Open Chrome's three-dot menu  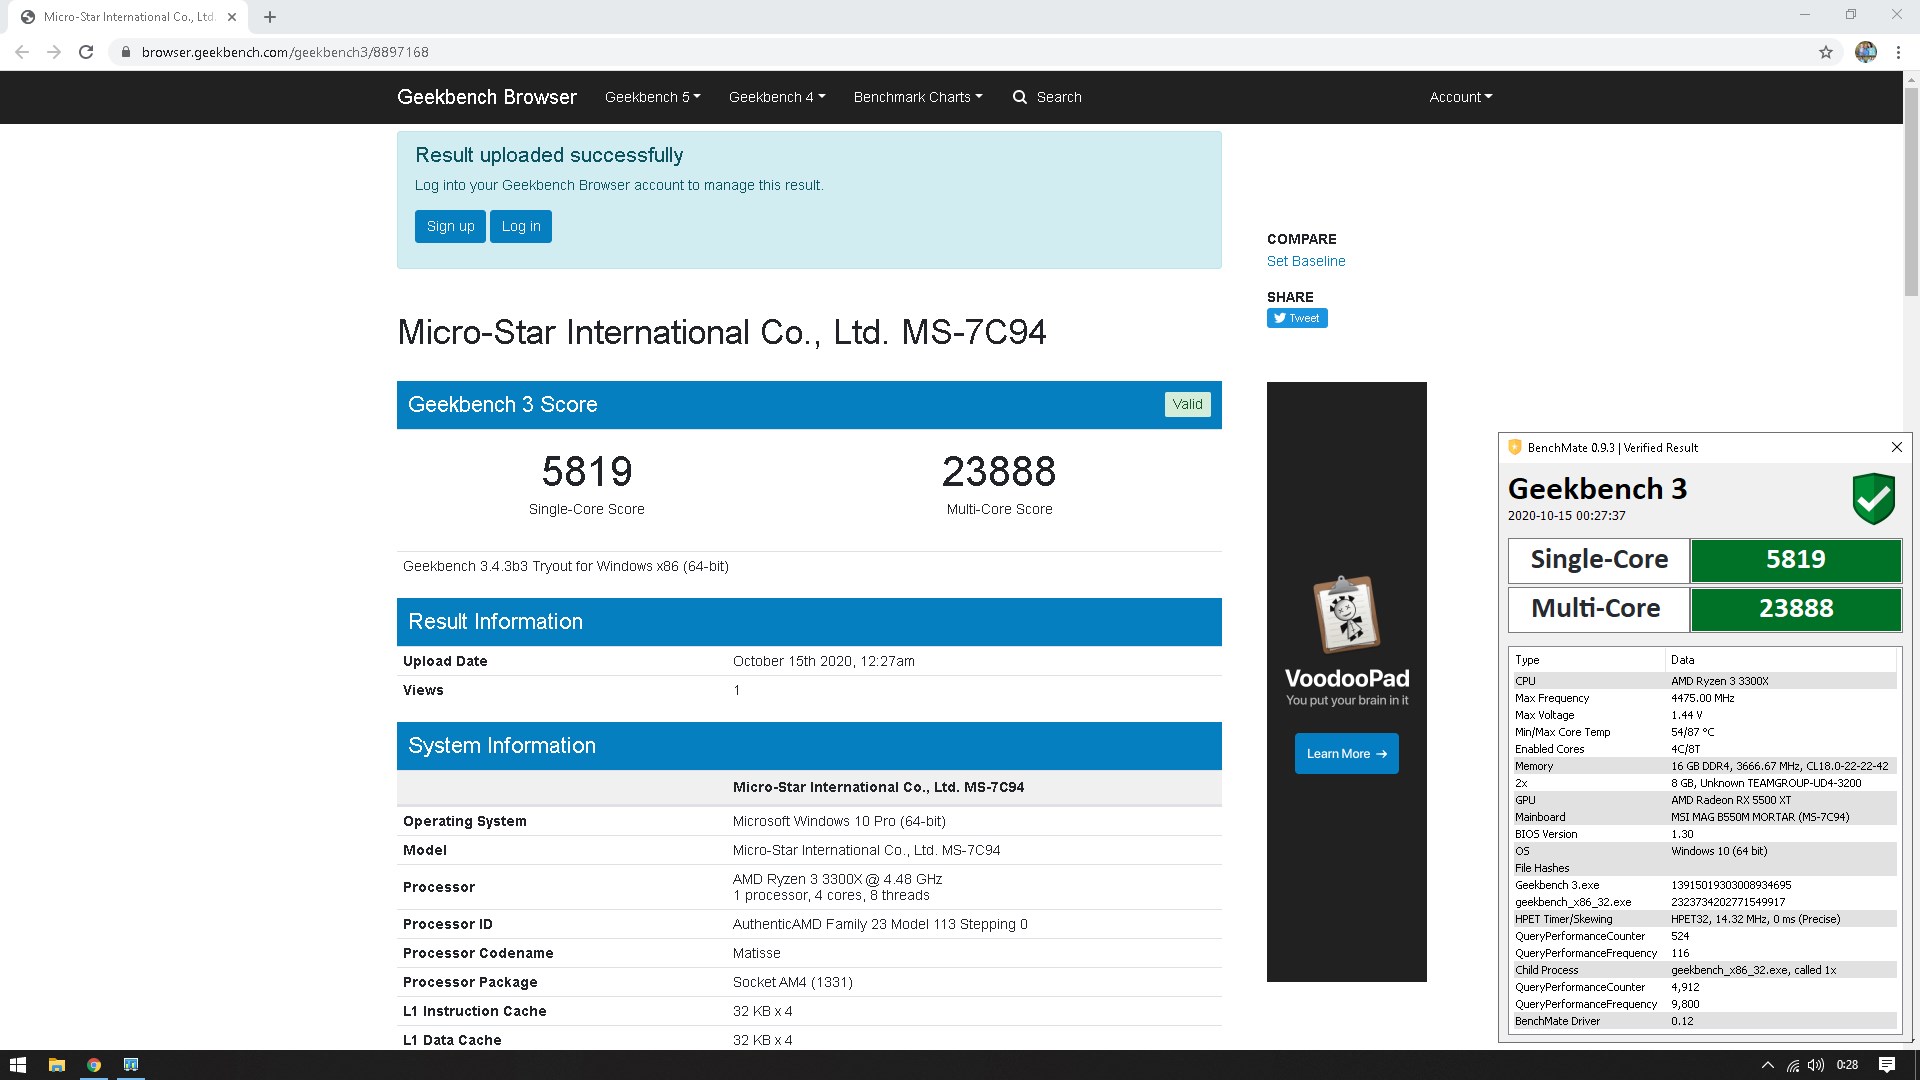(1898, 52)
